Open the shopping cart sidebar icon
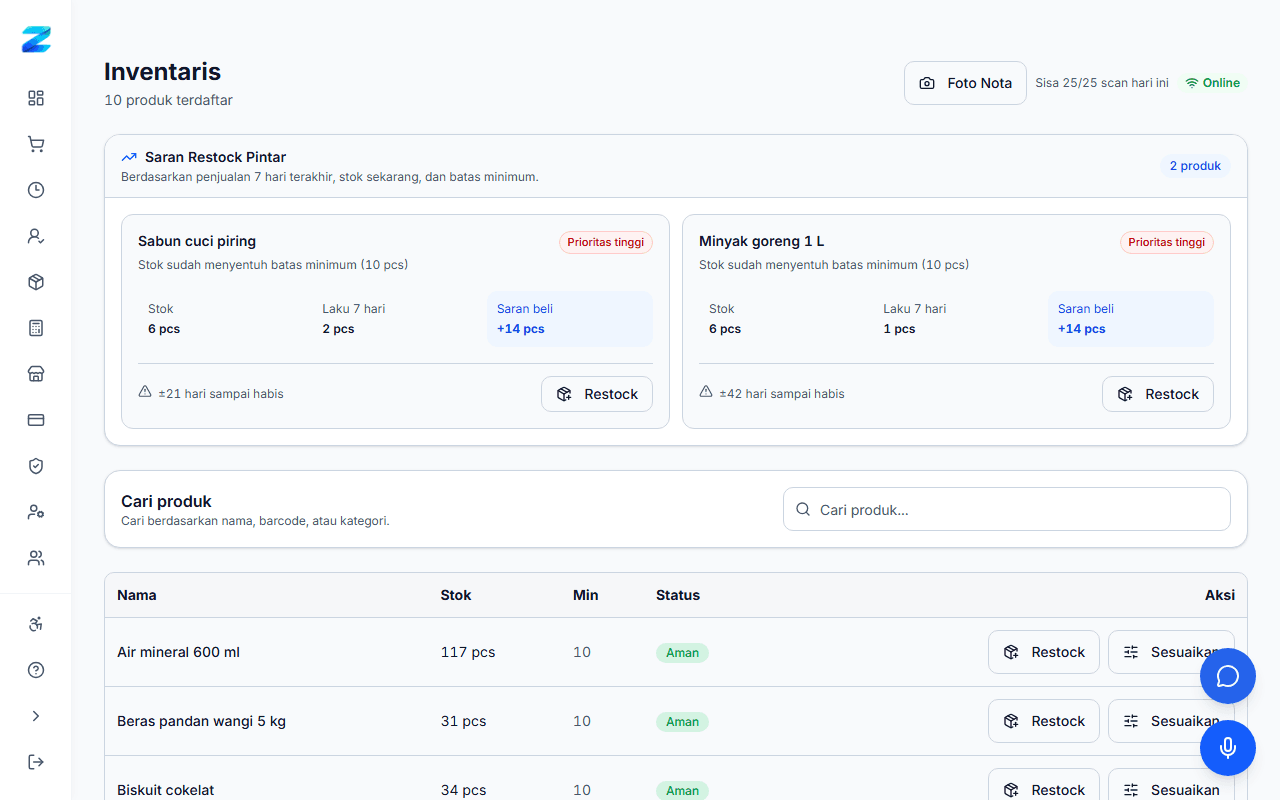This screenshot has height=800, width=1280. point(36,144)
